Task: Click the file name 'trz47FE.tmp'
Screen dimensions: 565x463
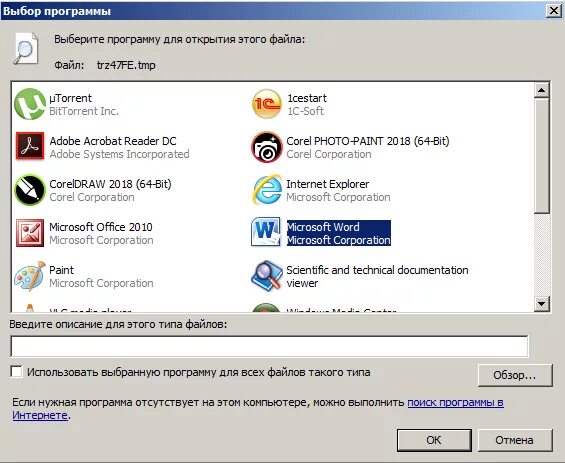Action: pos(126,65)
